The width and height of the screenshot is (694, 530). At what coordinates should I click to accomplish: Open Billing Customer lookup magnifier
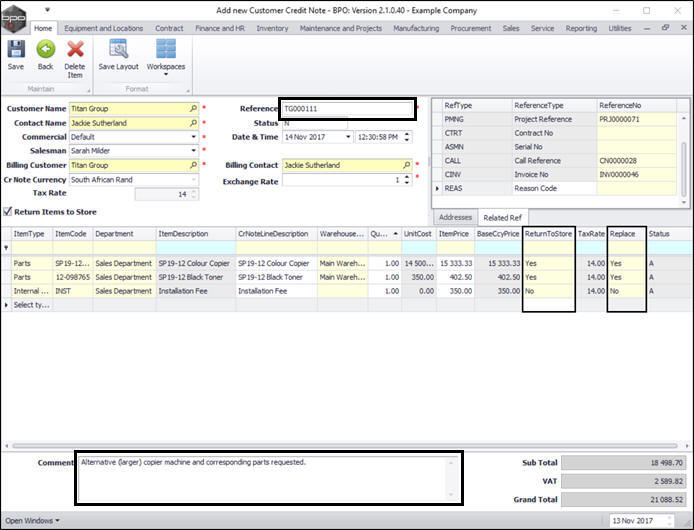[193, 165]
